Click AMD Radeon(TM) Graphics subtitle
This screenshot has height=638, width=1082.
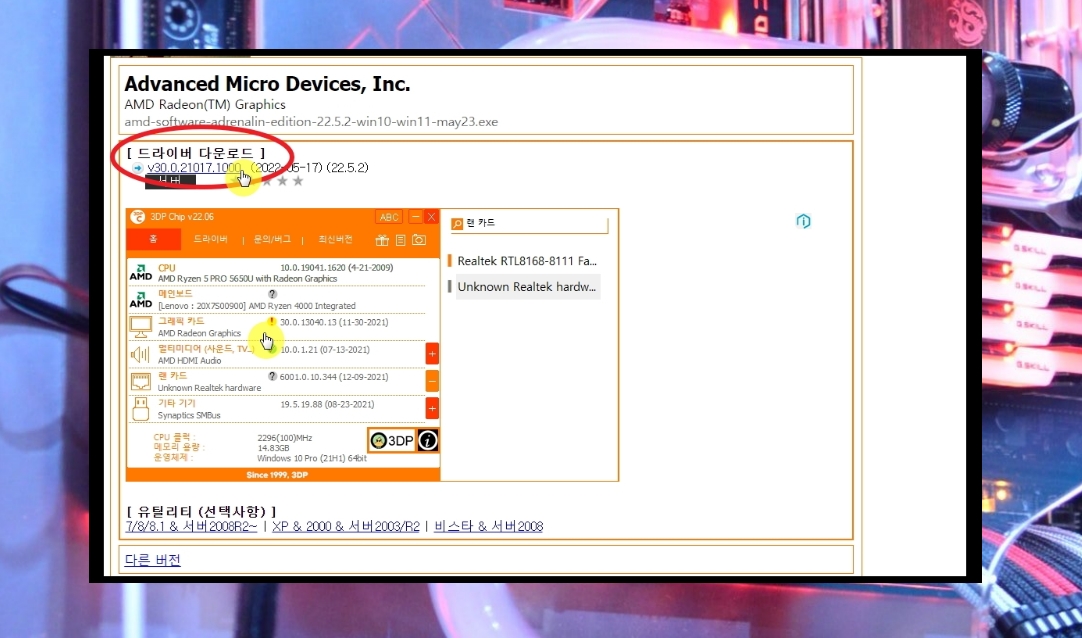click(x=205, y=105)
